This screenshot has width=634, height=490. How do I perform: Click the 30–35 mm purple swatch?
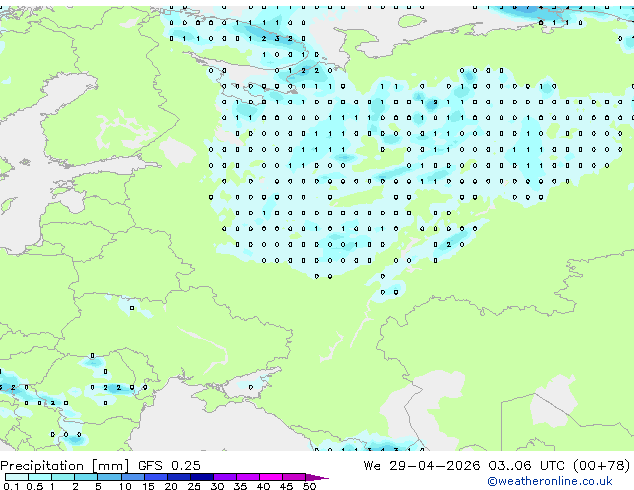225,477
